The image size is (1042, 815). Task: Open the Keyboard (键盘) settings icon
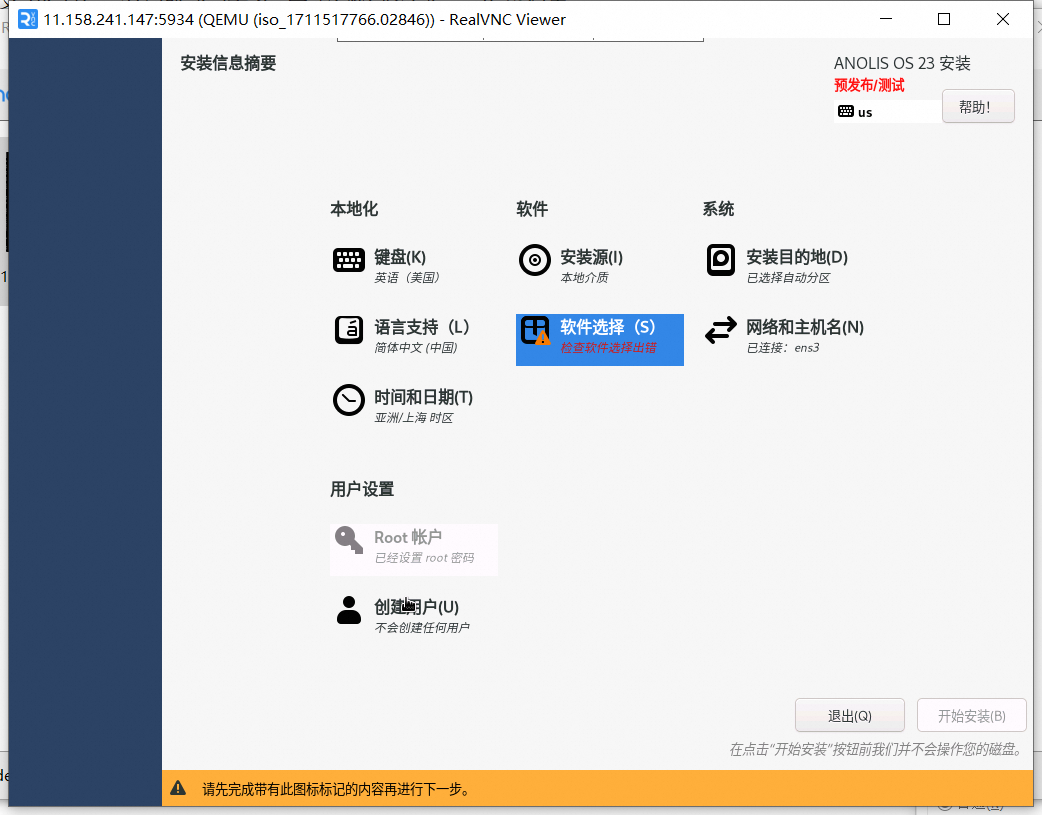pyautogui.click(x=349, y=260)
